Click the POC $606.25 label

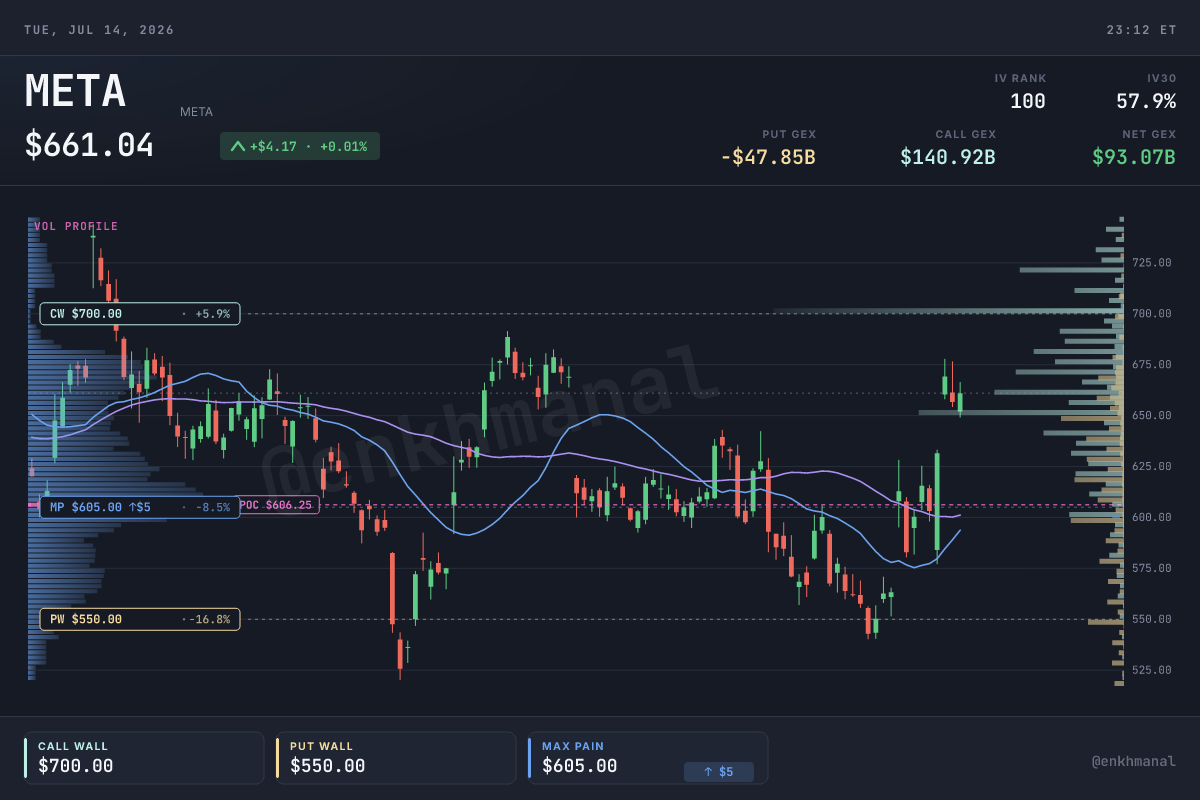point(276,505)
